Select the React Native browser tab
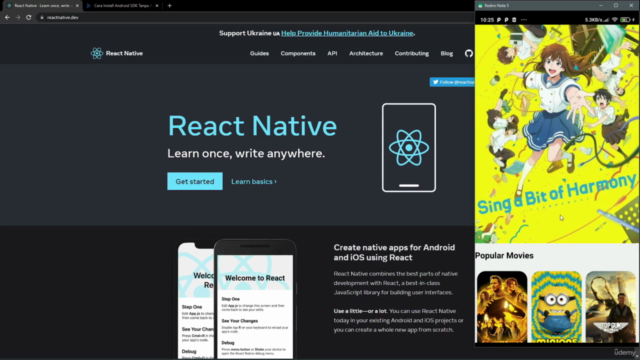 click(42, 6)
